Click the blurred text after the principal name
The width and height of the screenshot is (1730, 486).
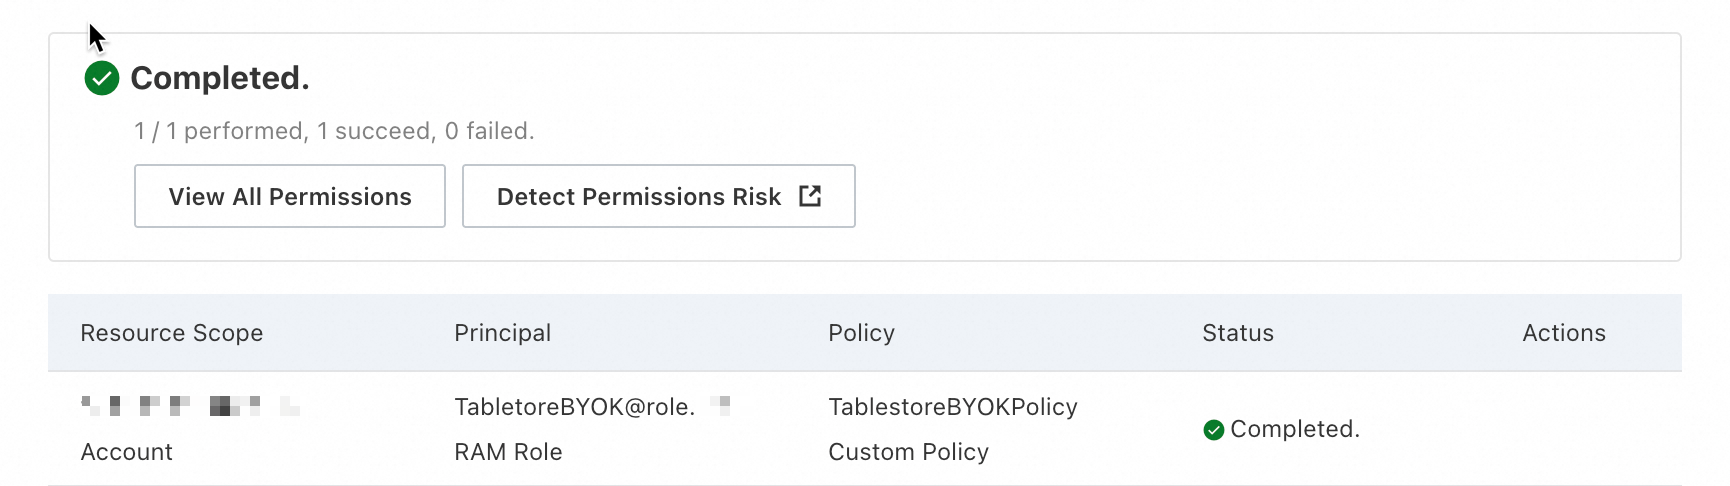tap(720, 405)
